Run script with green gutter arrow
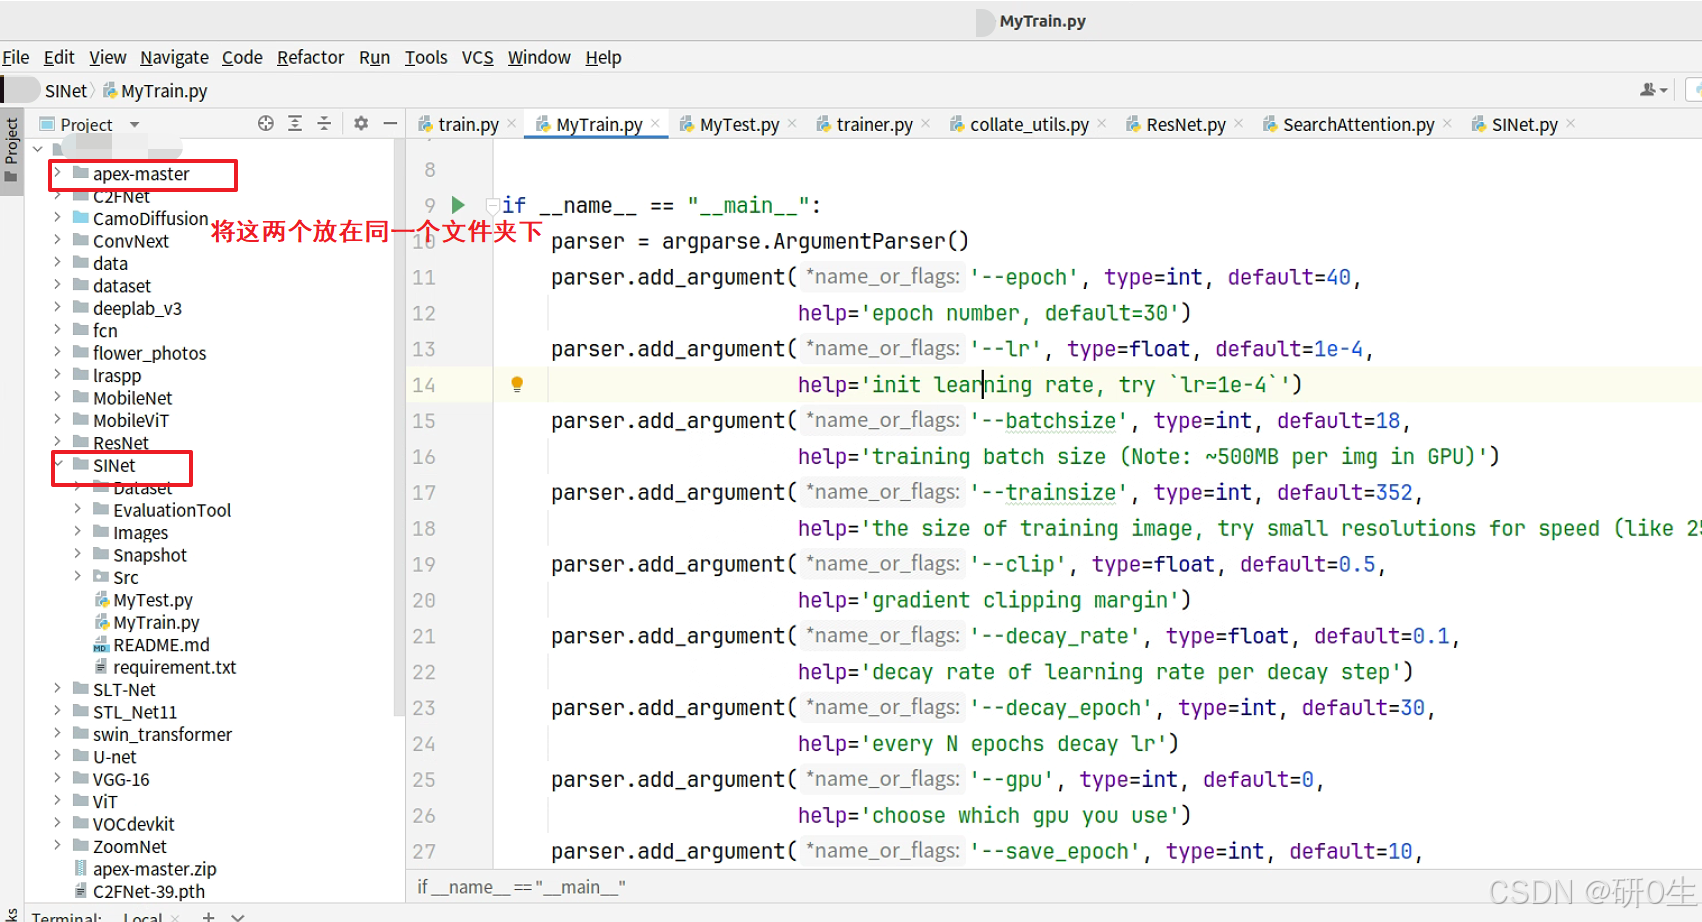The image size is (1702, 922). point(458,205)
